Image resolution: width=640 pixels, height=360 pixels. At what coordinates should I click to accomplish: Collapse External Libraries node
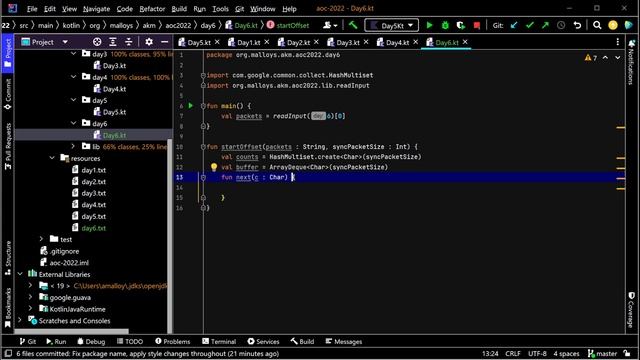[x=20, y=274]
